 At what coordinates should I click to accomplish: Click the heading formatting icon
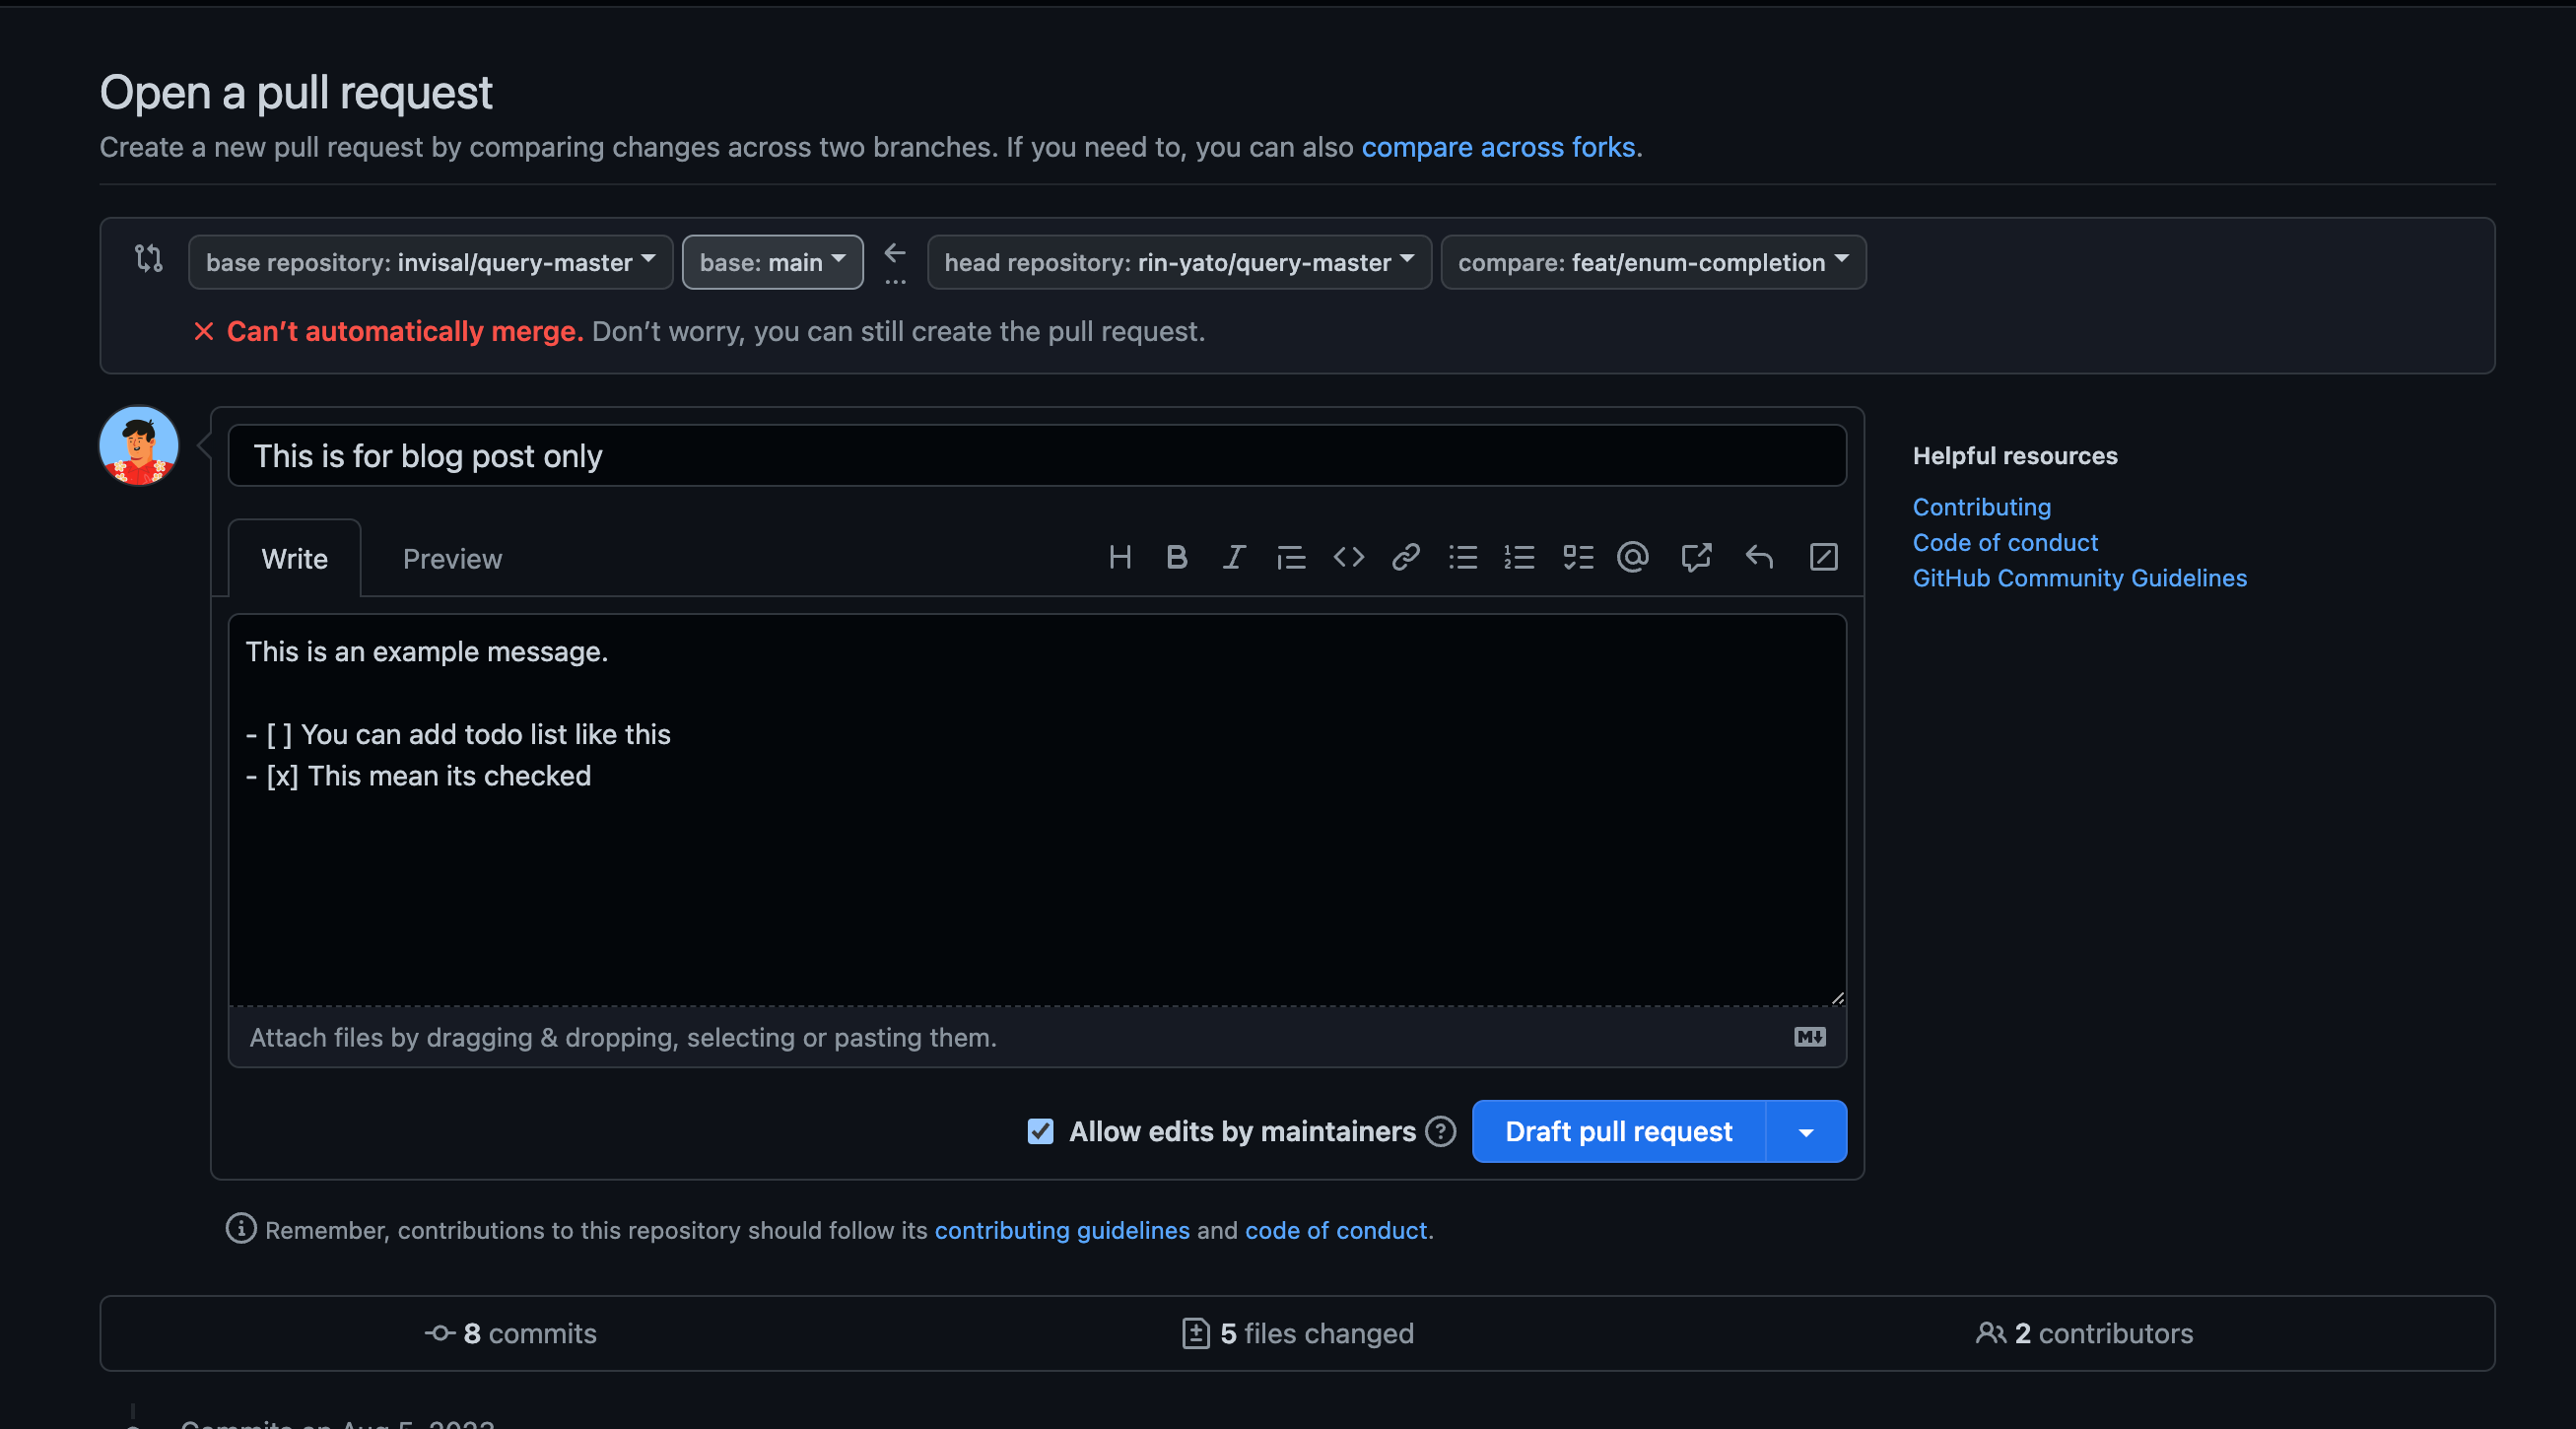(x=1118, y=558)
